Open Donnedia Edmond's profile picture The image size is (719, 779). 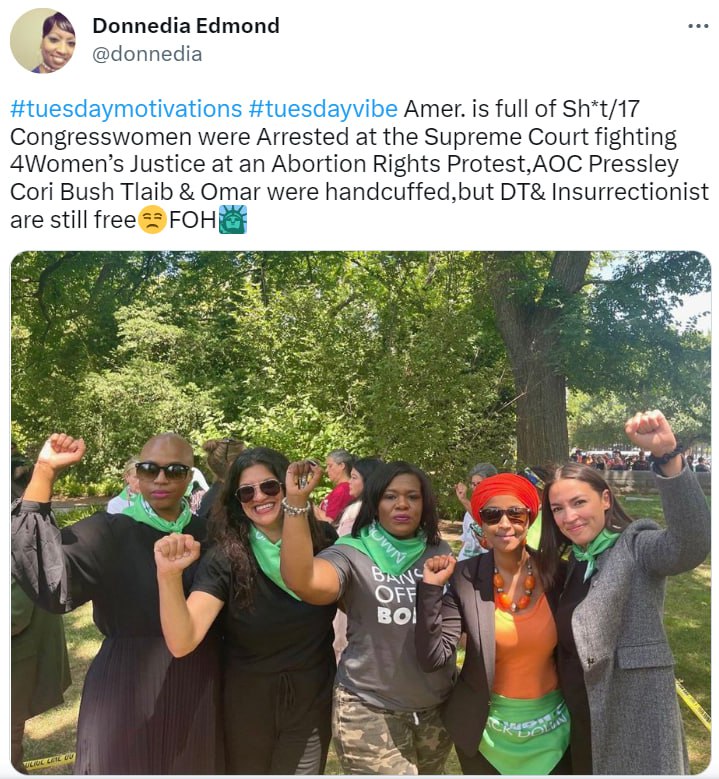[x=43, y=41]
